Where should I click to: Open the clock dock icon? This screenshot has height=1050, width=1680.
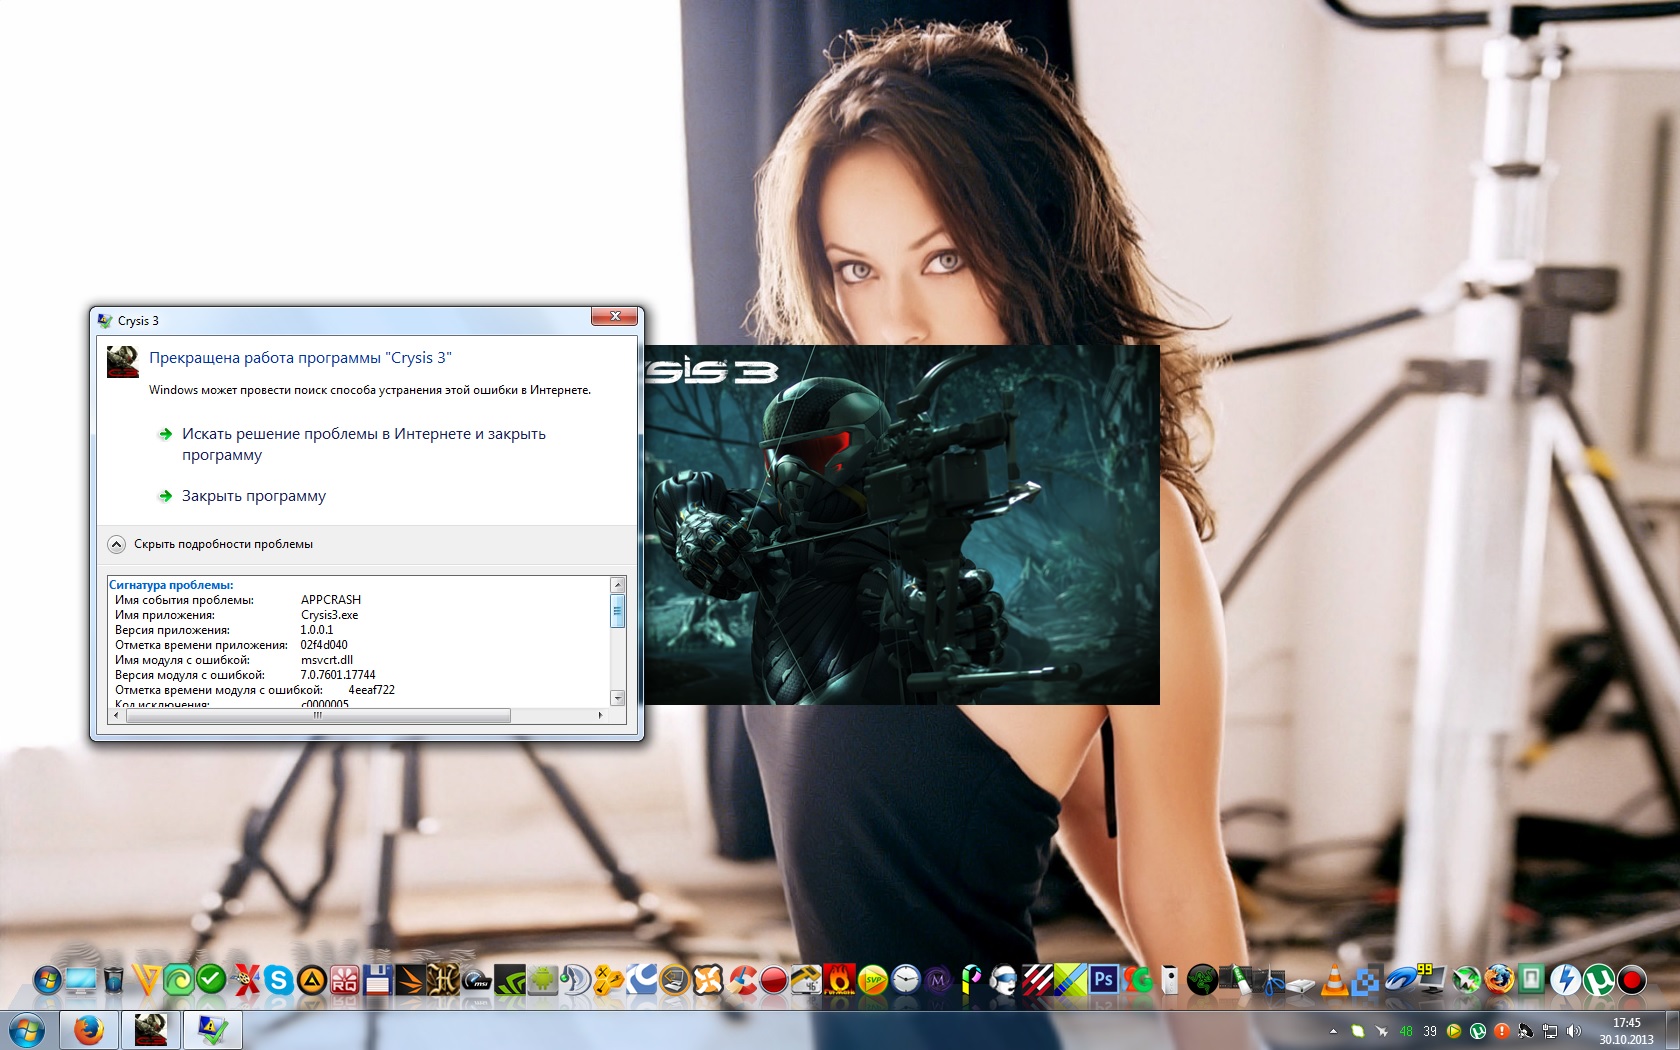[905, 980]
